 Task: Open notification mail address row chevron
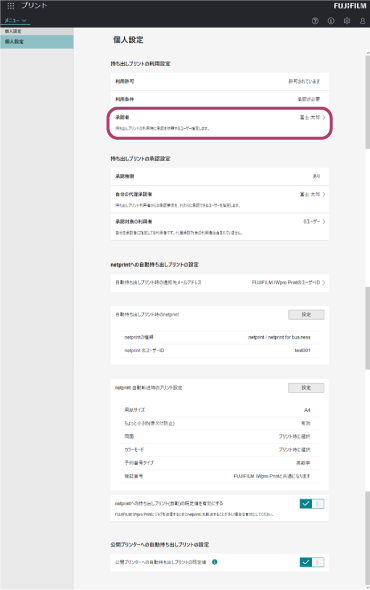coord(324,283)
